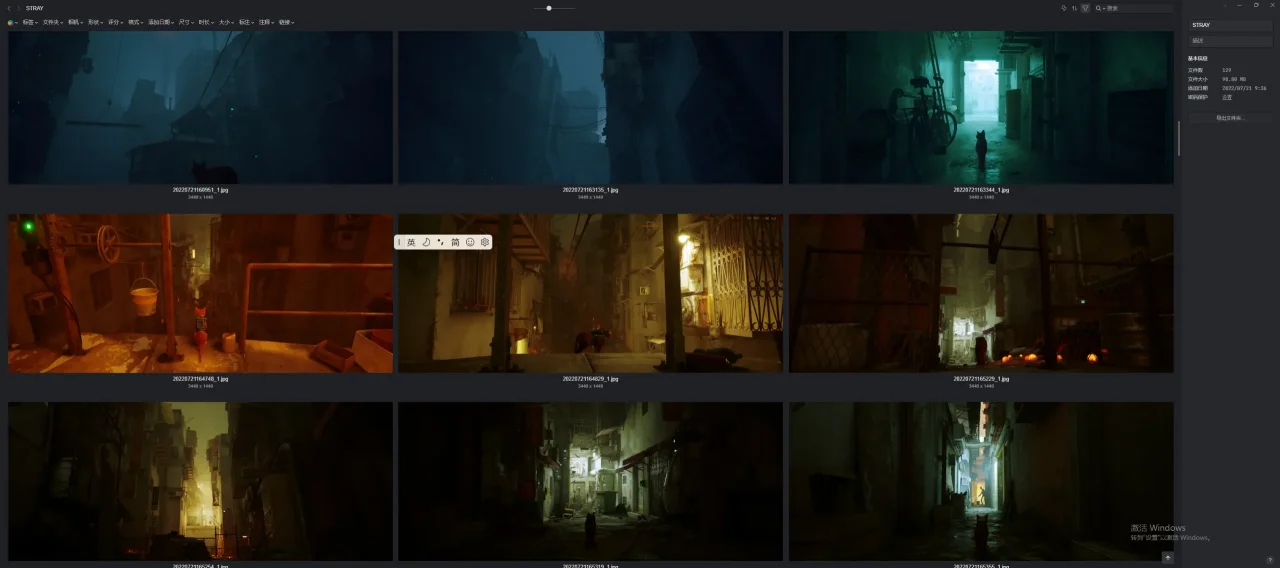Click the 基本信息 section header
This screenshot has width=1280, height=568.
[1198, 58]
